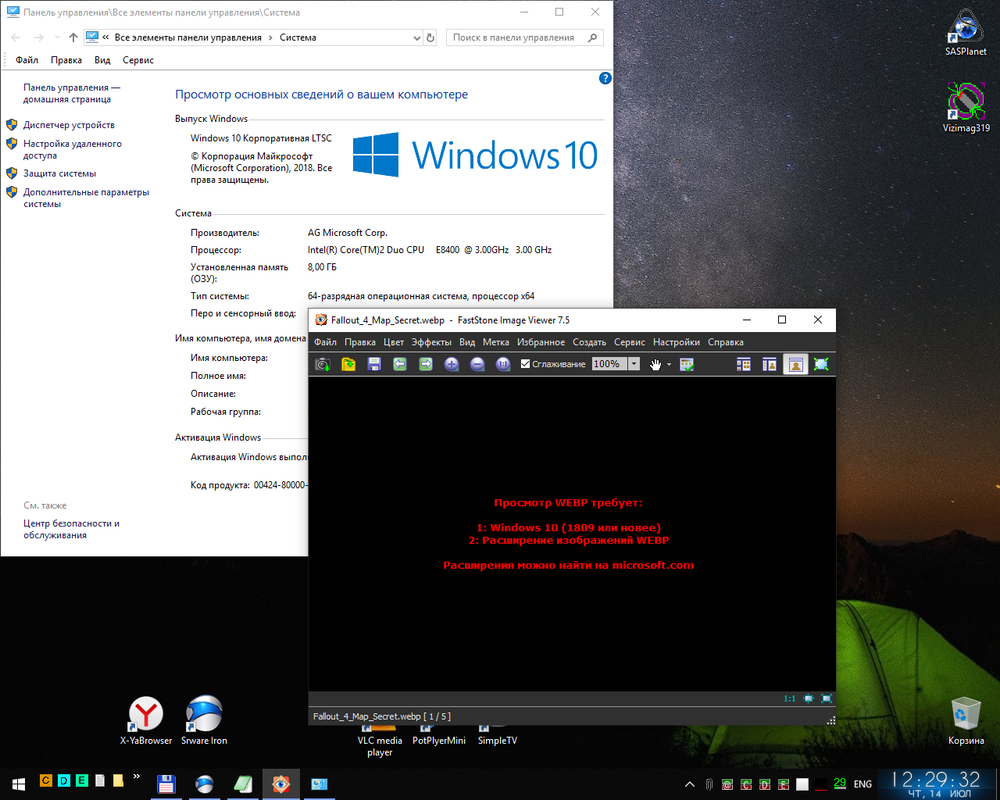Open the 100% zoom level dropdown
This screenshot has width=1000, height=800.
[634, 364]
